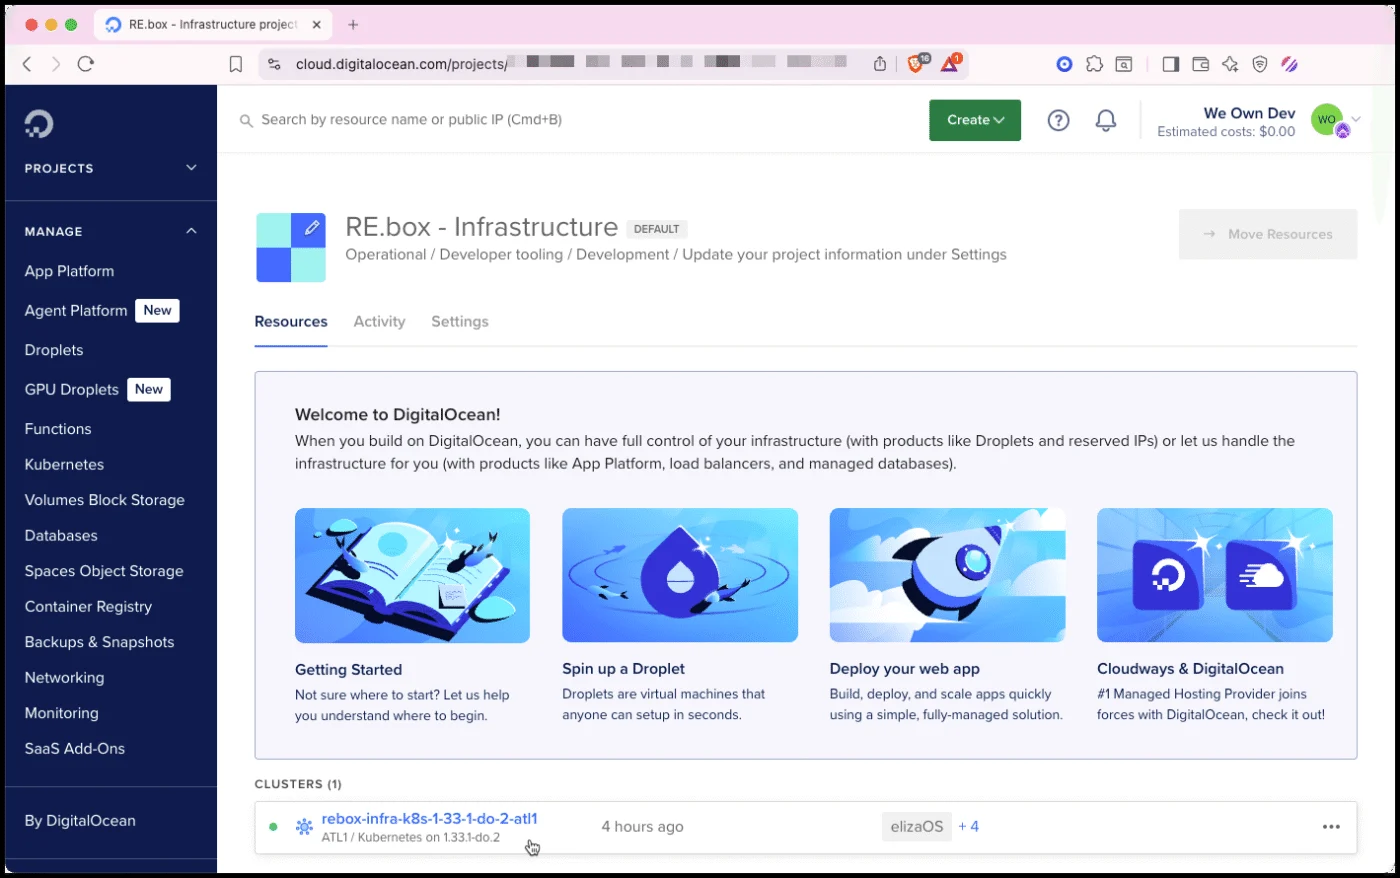Open App Platform in the sidebar

pyautogui.click(x=69, y=271)
